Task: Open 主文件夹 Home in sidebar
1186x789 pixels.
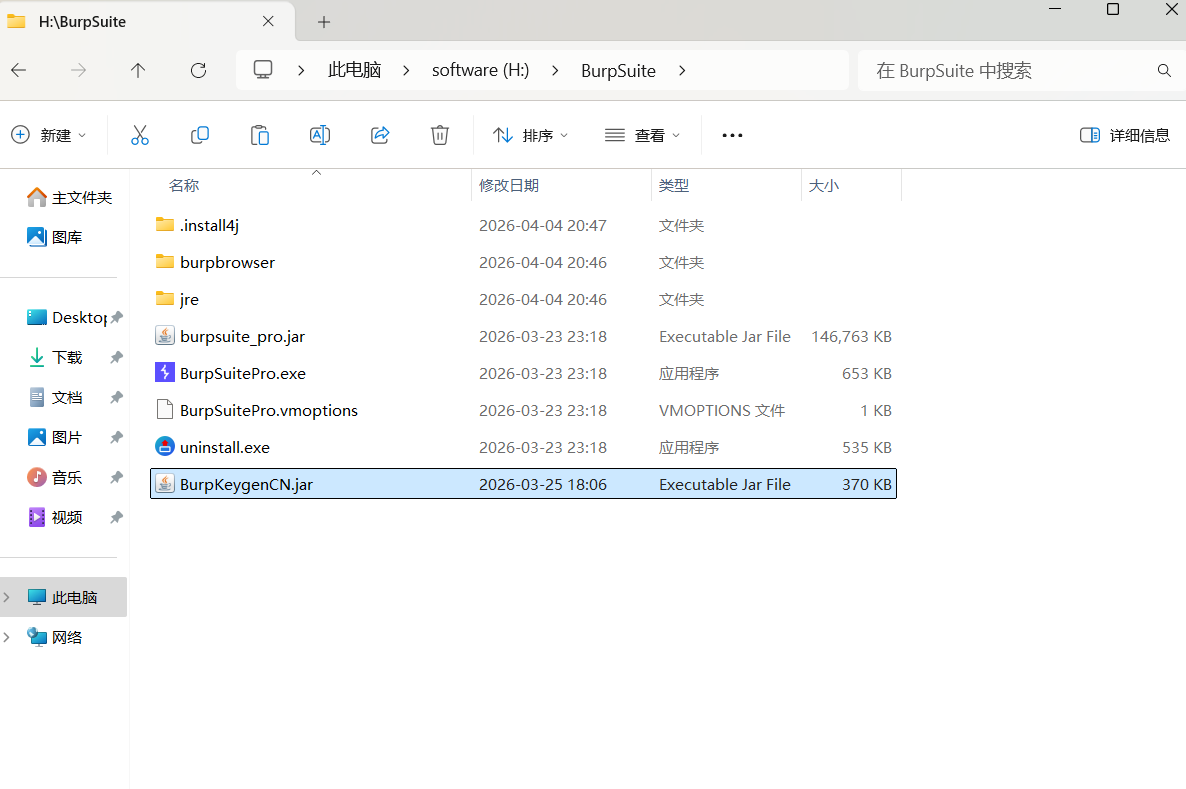Action: tap(70, 197)
